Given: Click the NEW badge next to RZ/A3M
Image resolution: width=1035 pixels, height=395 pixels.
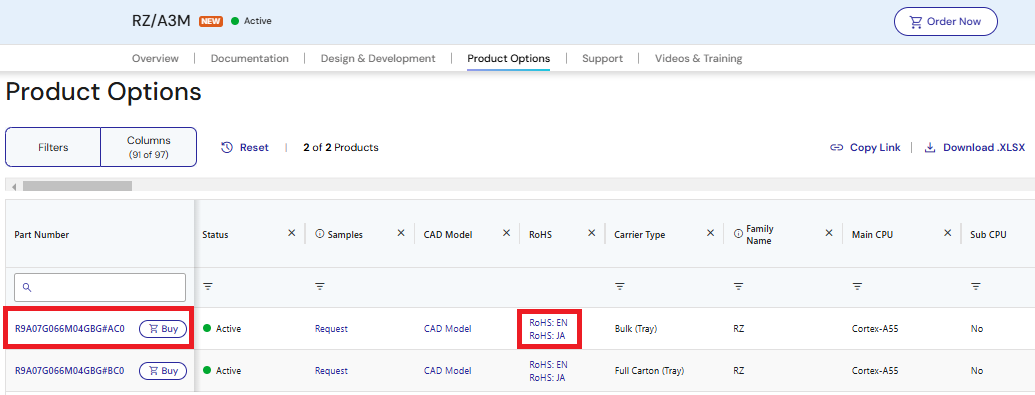Looking at the screenshot, I should (211, 21).
